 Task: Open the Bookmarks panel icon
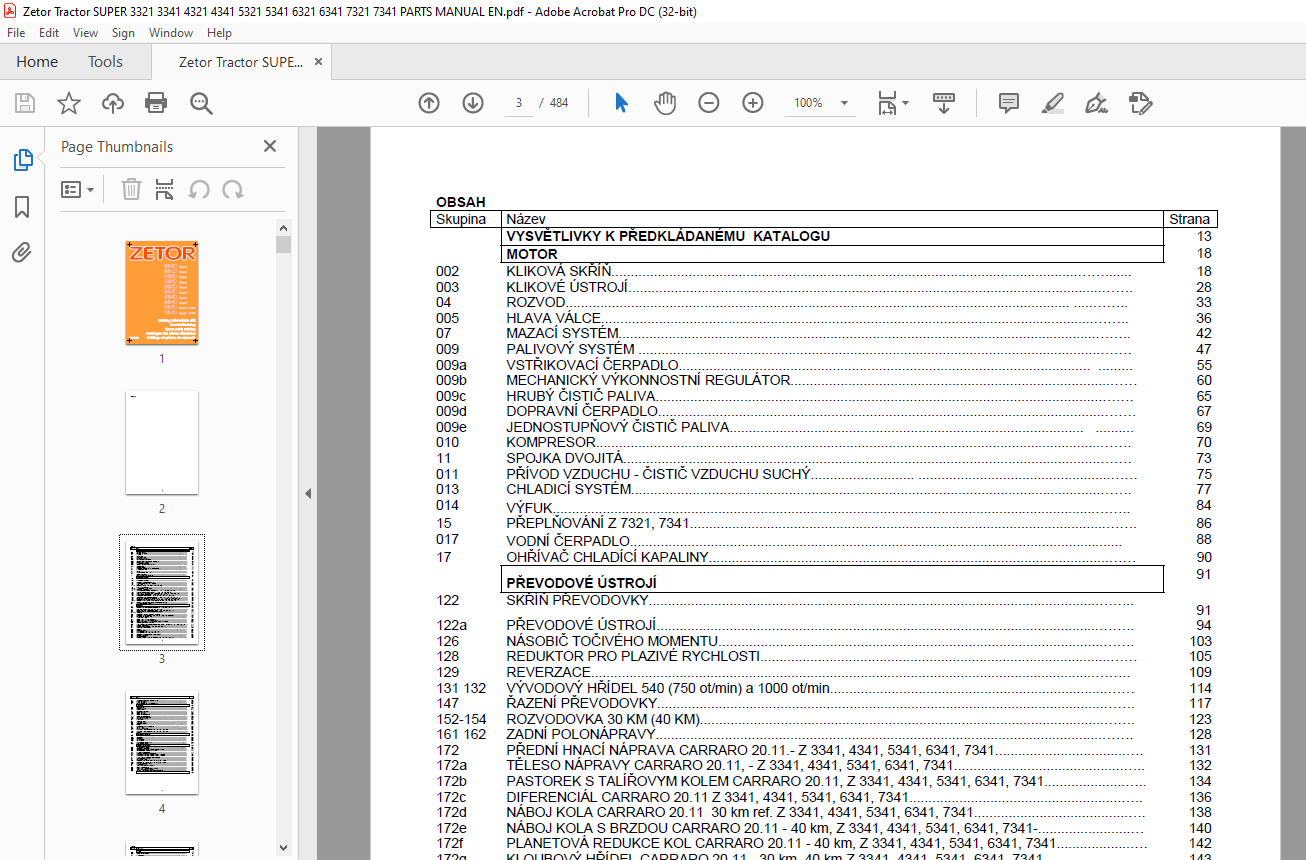coord(22,207)
